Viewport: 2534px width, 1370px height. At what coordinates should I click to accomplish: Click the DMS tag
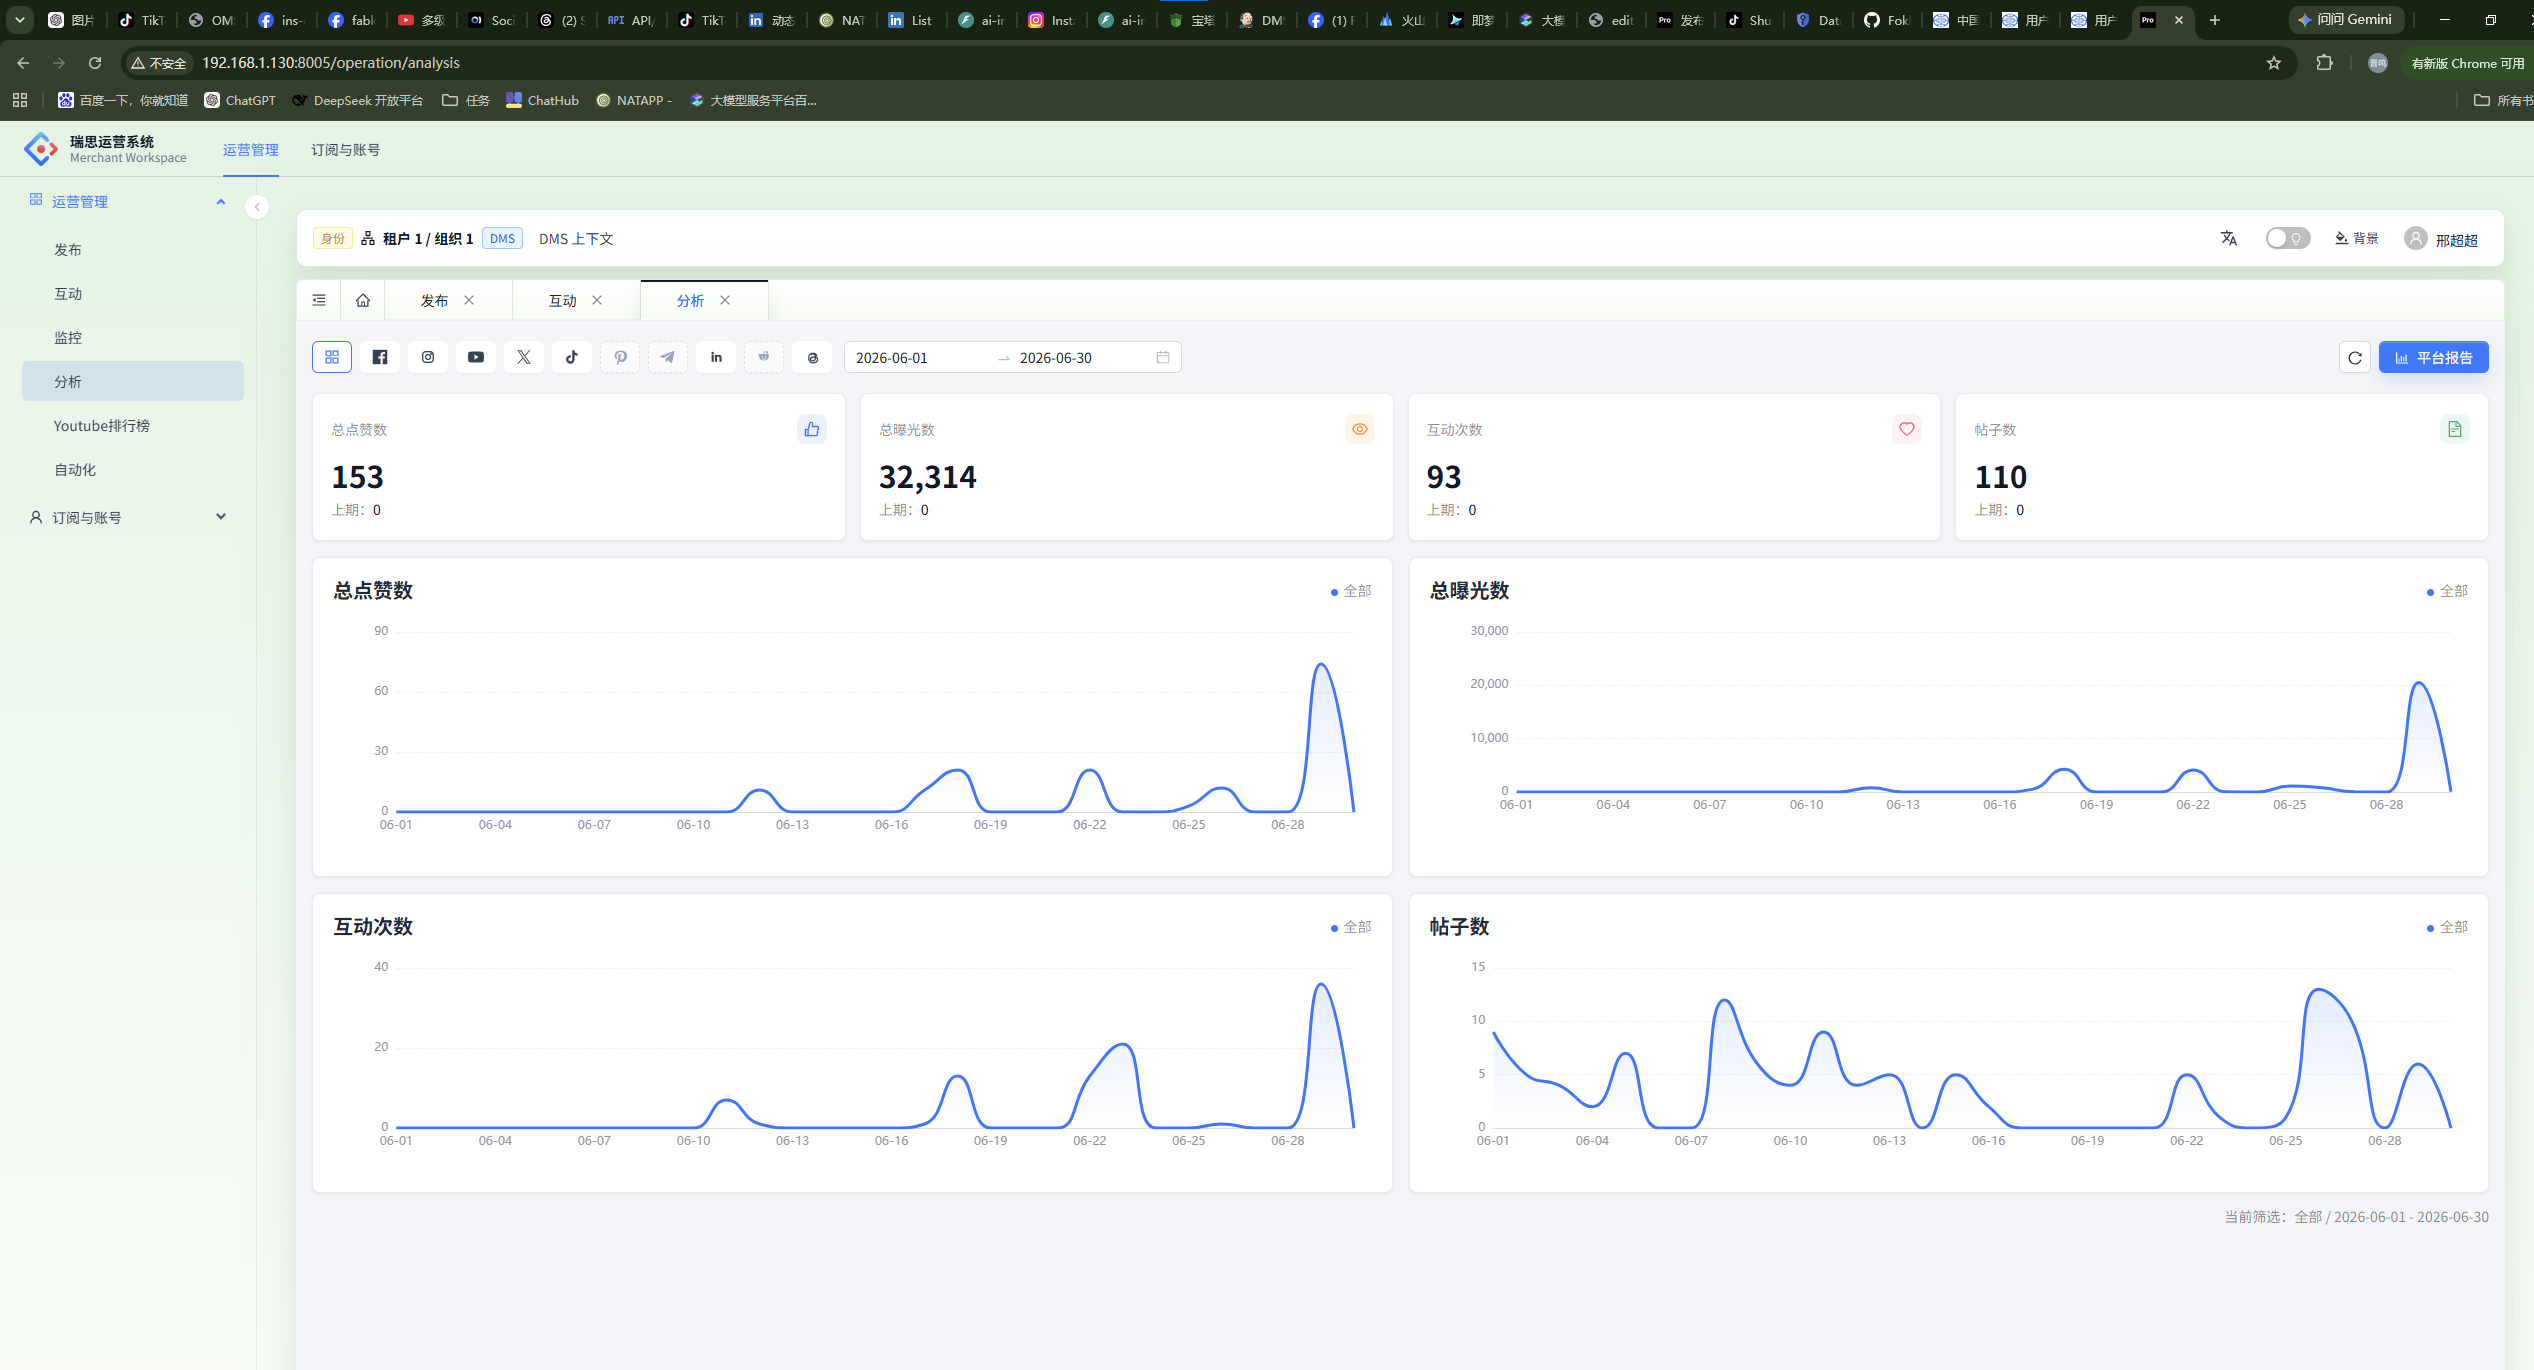coord(502,238)
